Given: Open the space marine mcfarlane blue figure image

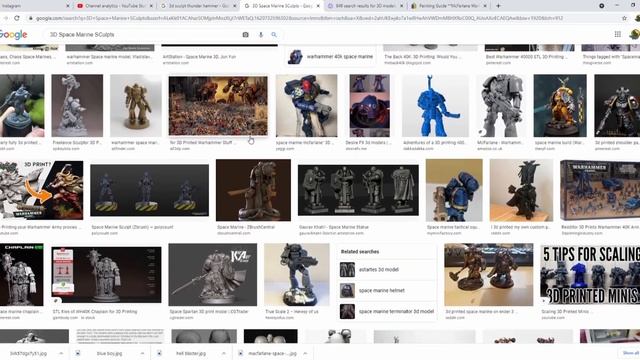Looking at the screenshot, I should [x=307, y=106].
